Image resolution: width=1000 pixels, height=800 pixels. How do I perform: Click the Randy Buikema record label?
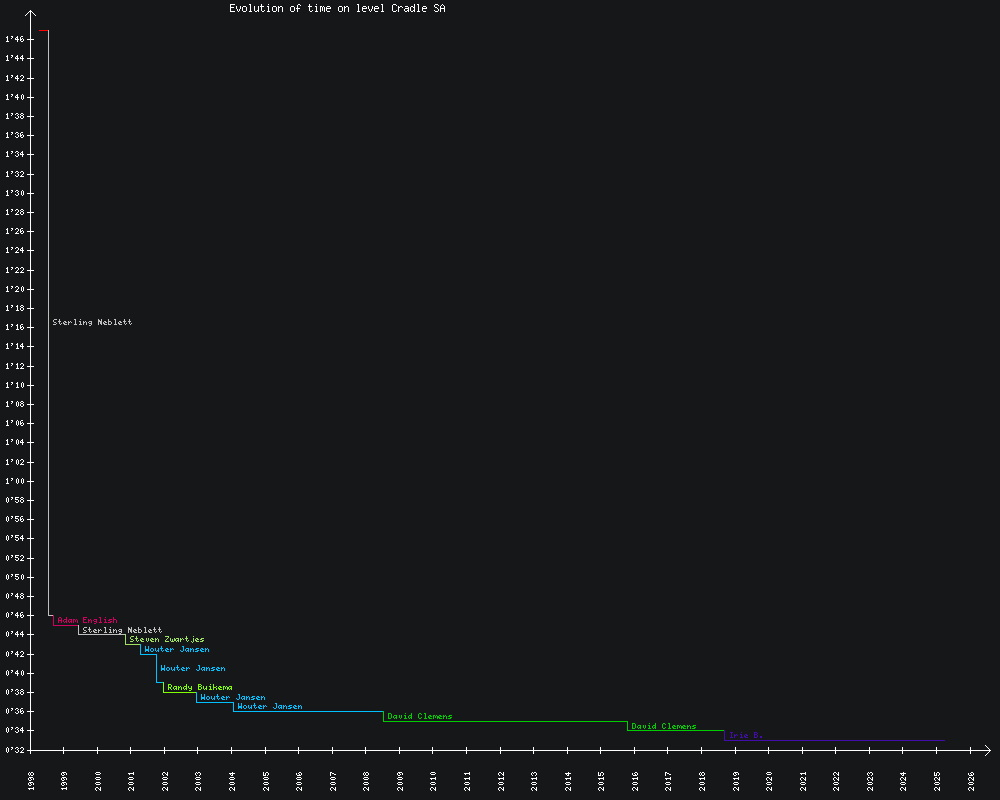[x=199, y=688]
